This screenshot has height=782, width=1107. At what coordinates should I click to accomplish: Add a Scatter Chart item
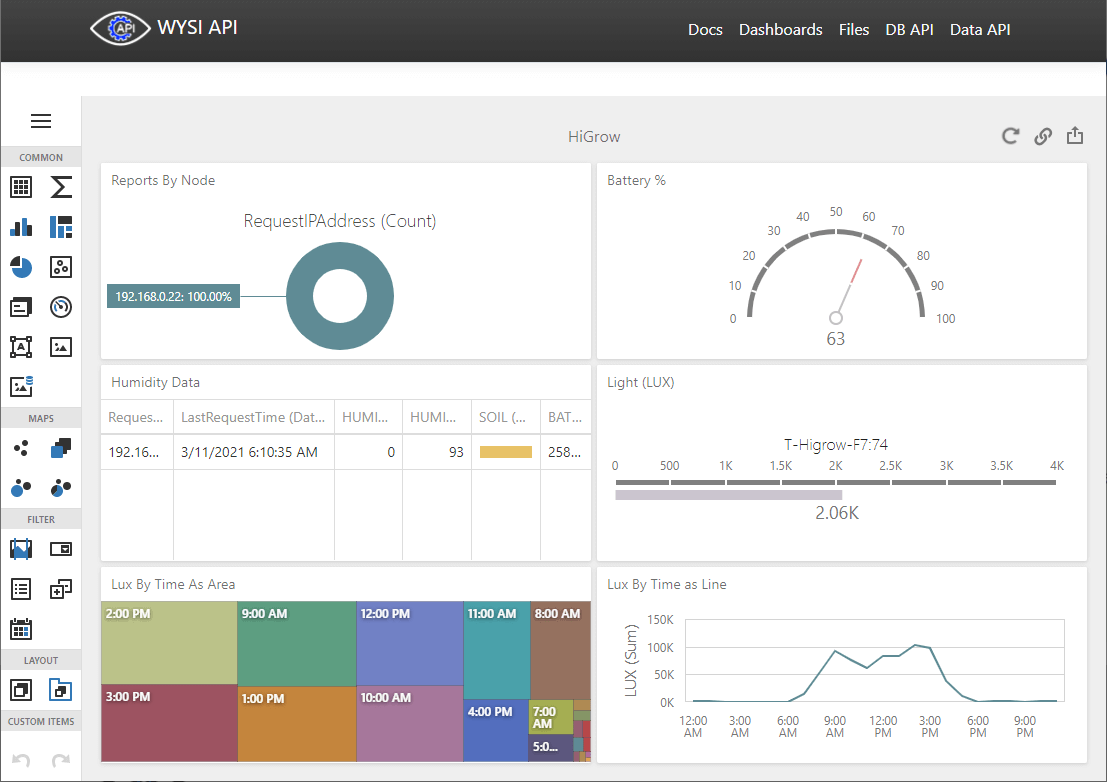[61, 267]
